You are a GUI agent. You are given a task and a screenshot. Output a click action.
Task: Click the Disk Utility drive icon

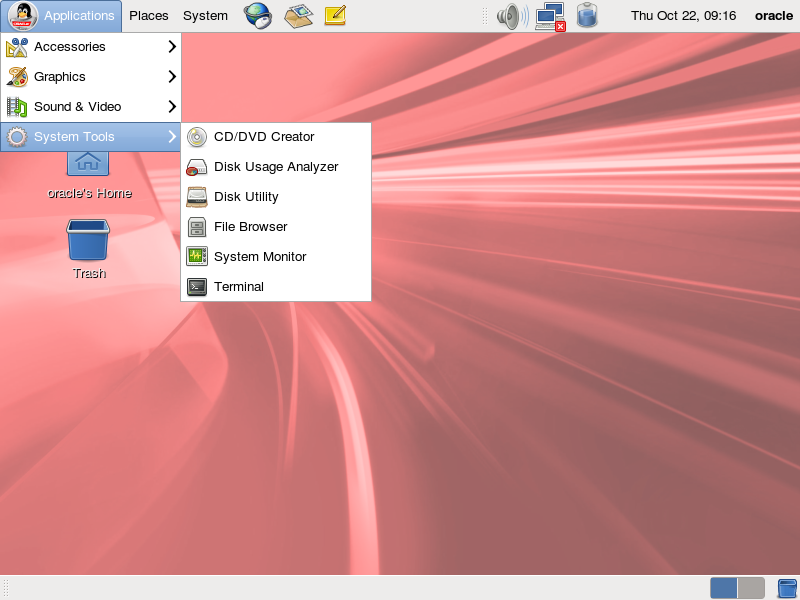click(x=196, y=197)
